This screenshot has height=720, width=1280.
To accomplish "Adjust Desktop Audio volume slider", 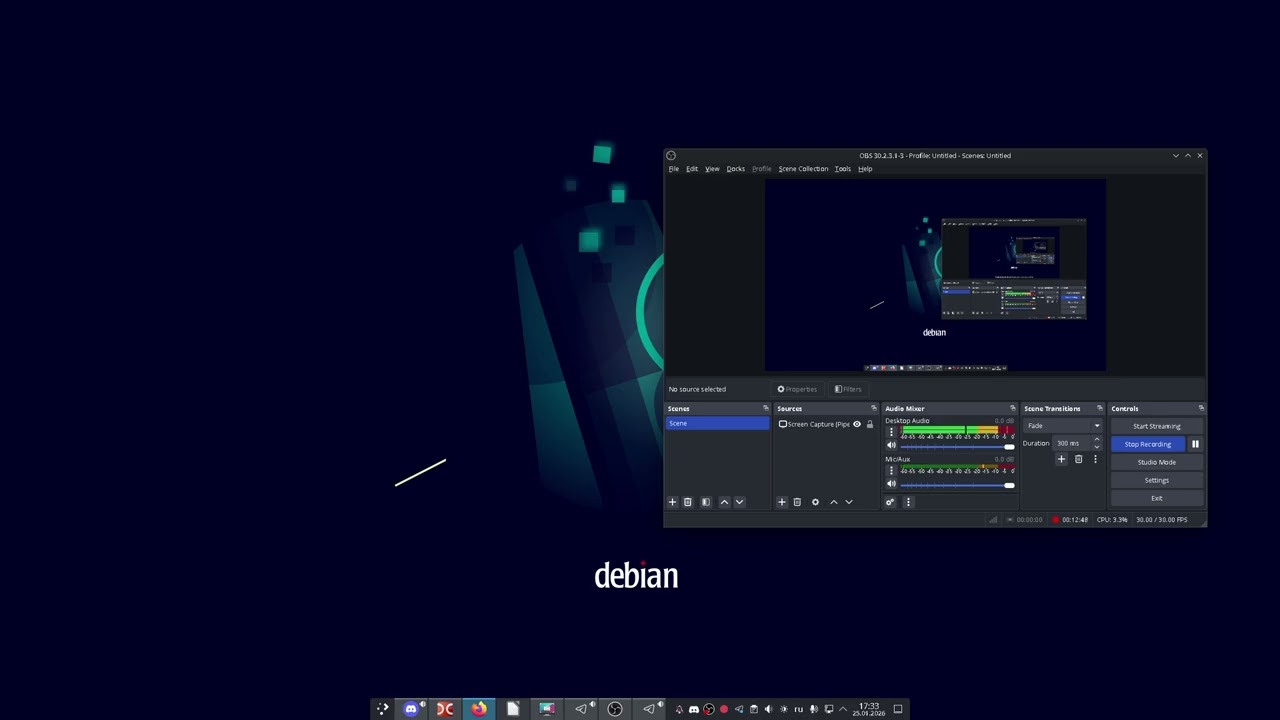I will click(x=957, y=447).
